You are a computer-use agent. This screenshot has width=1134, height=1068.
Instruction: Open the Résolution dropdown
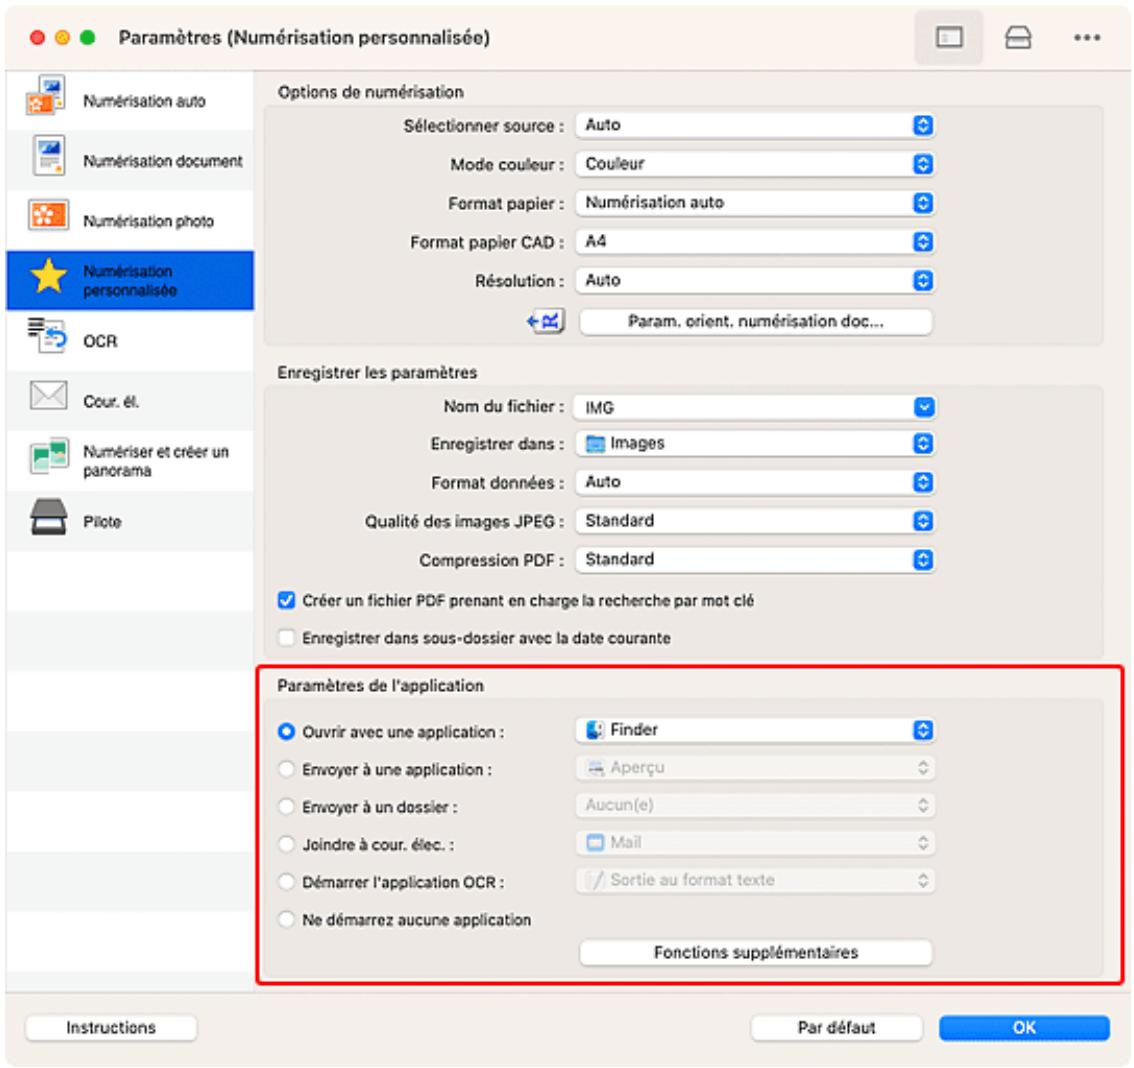click(755, 281)
